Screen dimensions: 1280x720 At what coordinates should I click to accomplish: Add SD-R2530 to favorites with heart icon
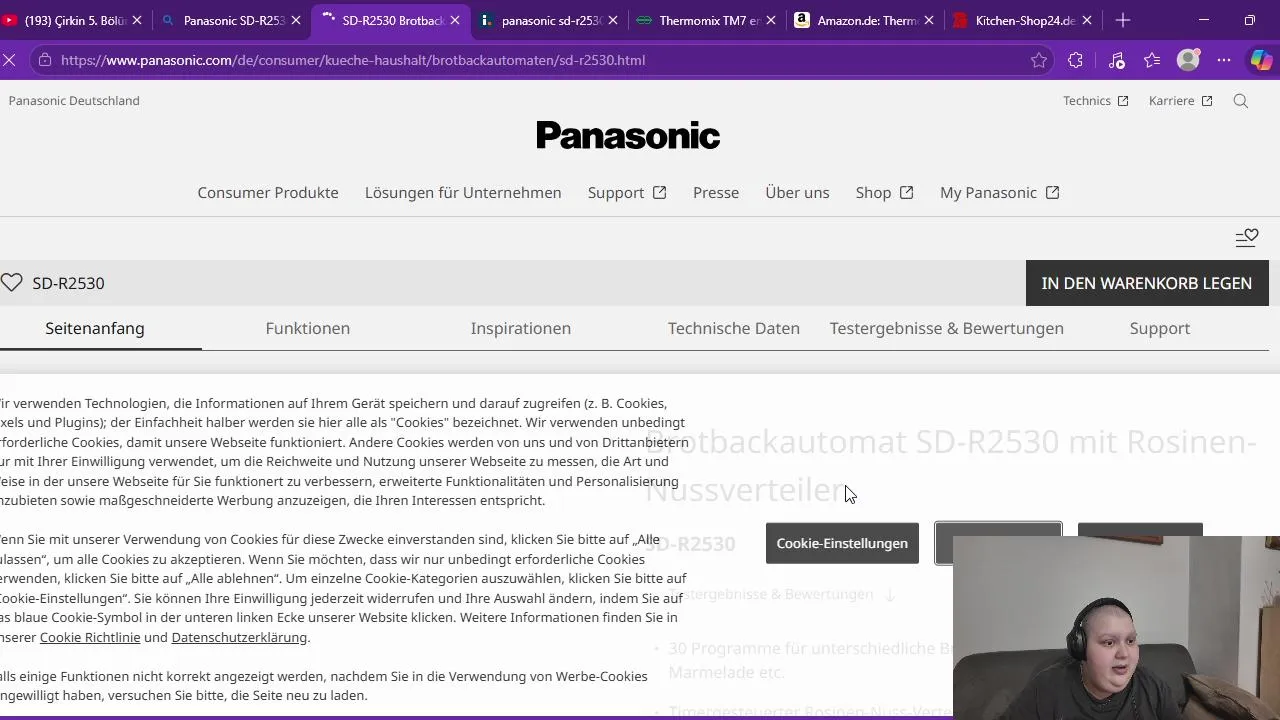coord(12,283)
